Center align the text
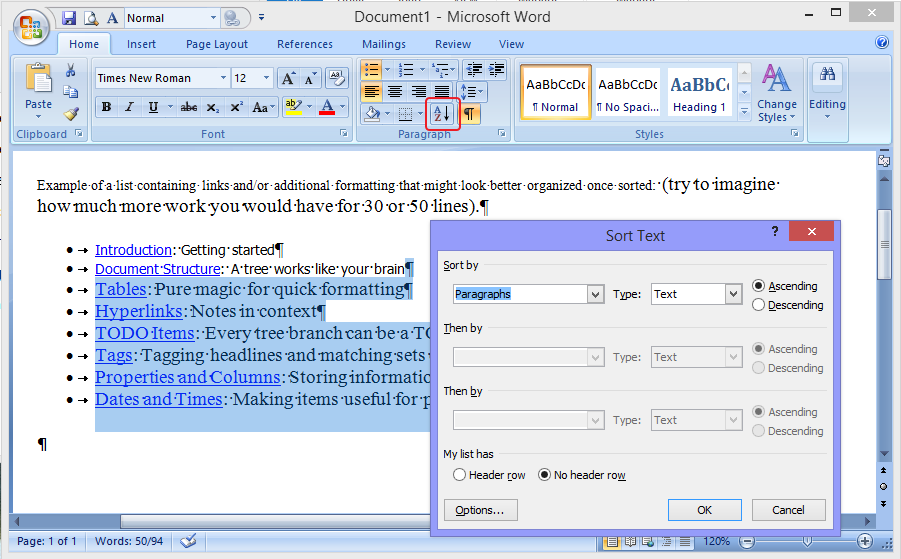The image size is (901, 559). (395, 91)
